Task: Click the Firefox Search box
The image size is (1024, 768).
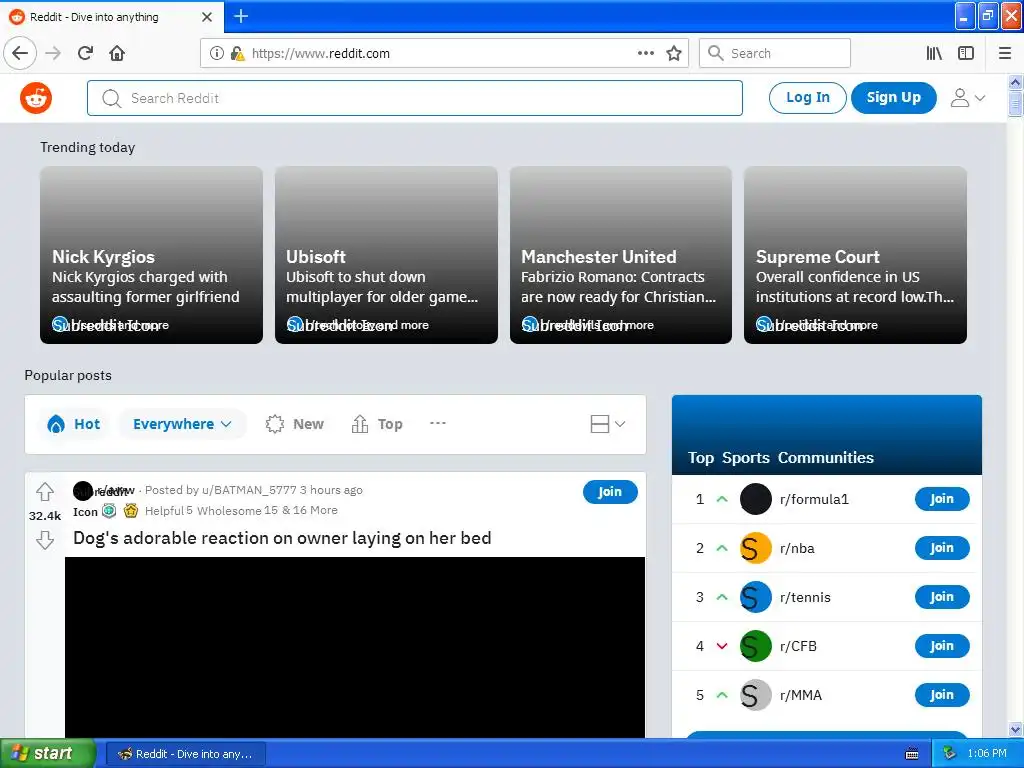Action: pos(775,53)
